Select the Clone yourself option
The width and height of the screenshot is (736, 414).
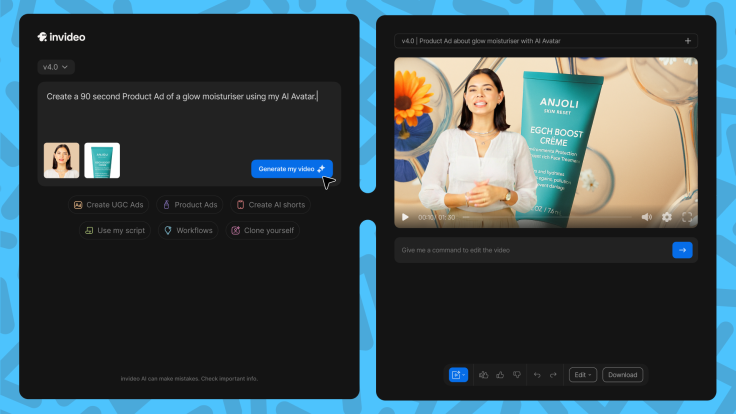pyautogui.click(x=263, y=230)
